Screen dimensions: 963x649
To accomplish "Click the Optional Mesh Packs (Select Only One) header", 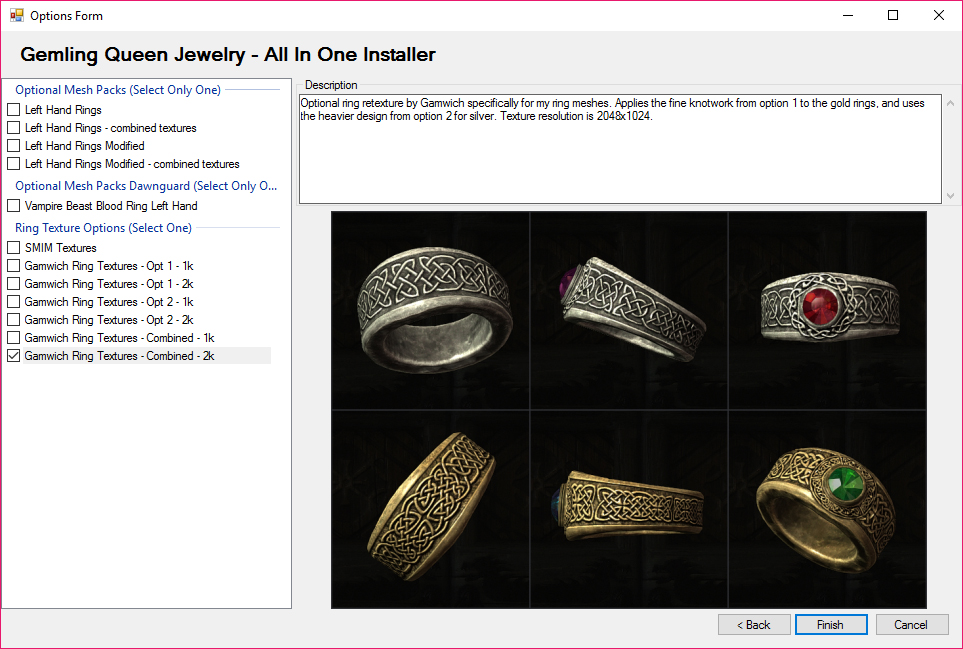I will [118, 90].
